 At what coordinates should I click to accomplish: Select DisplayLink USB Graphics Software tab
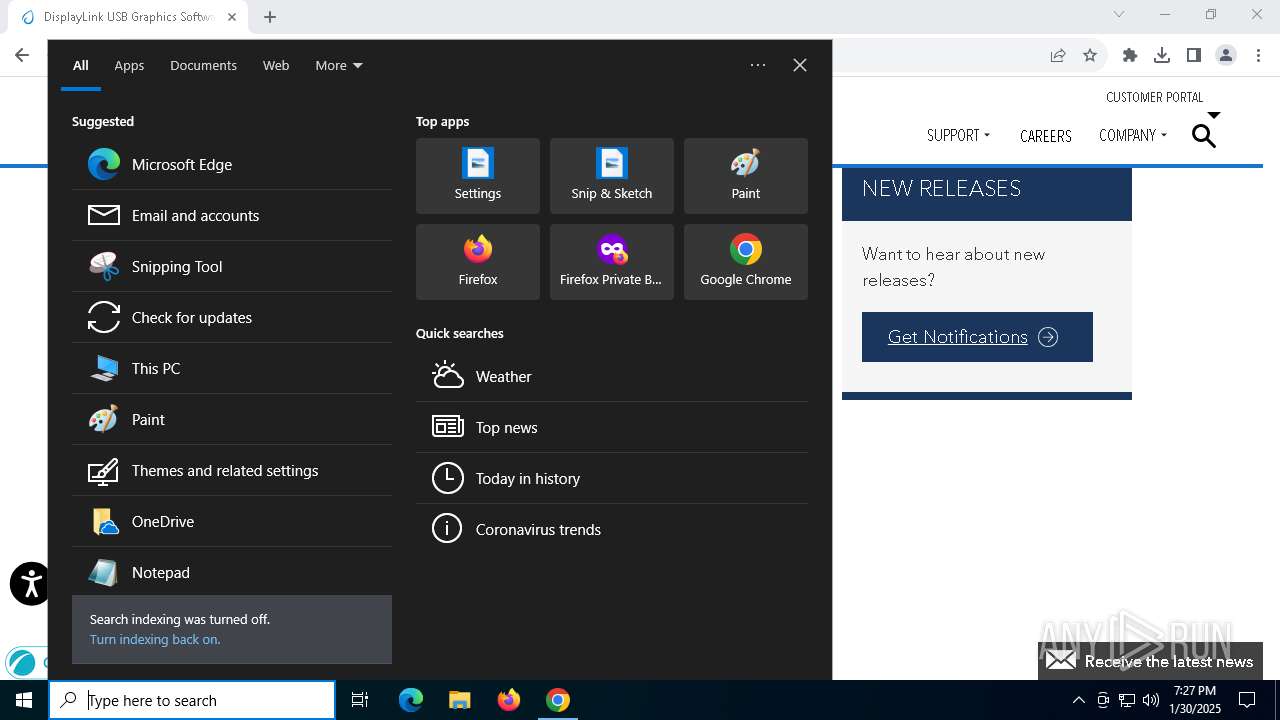pyautogui.click(x=127, y=17)
